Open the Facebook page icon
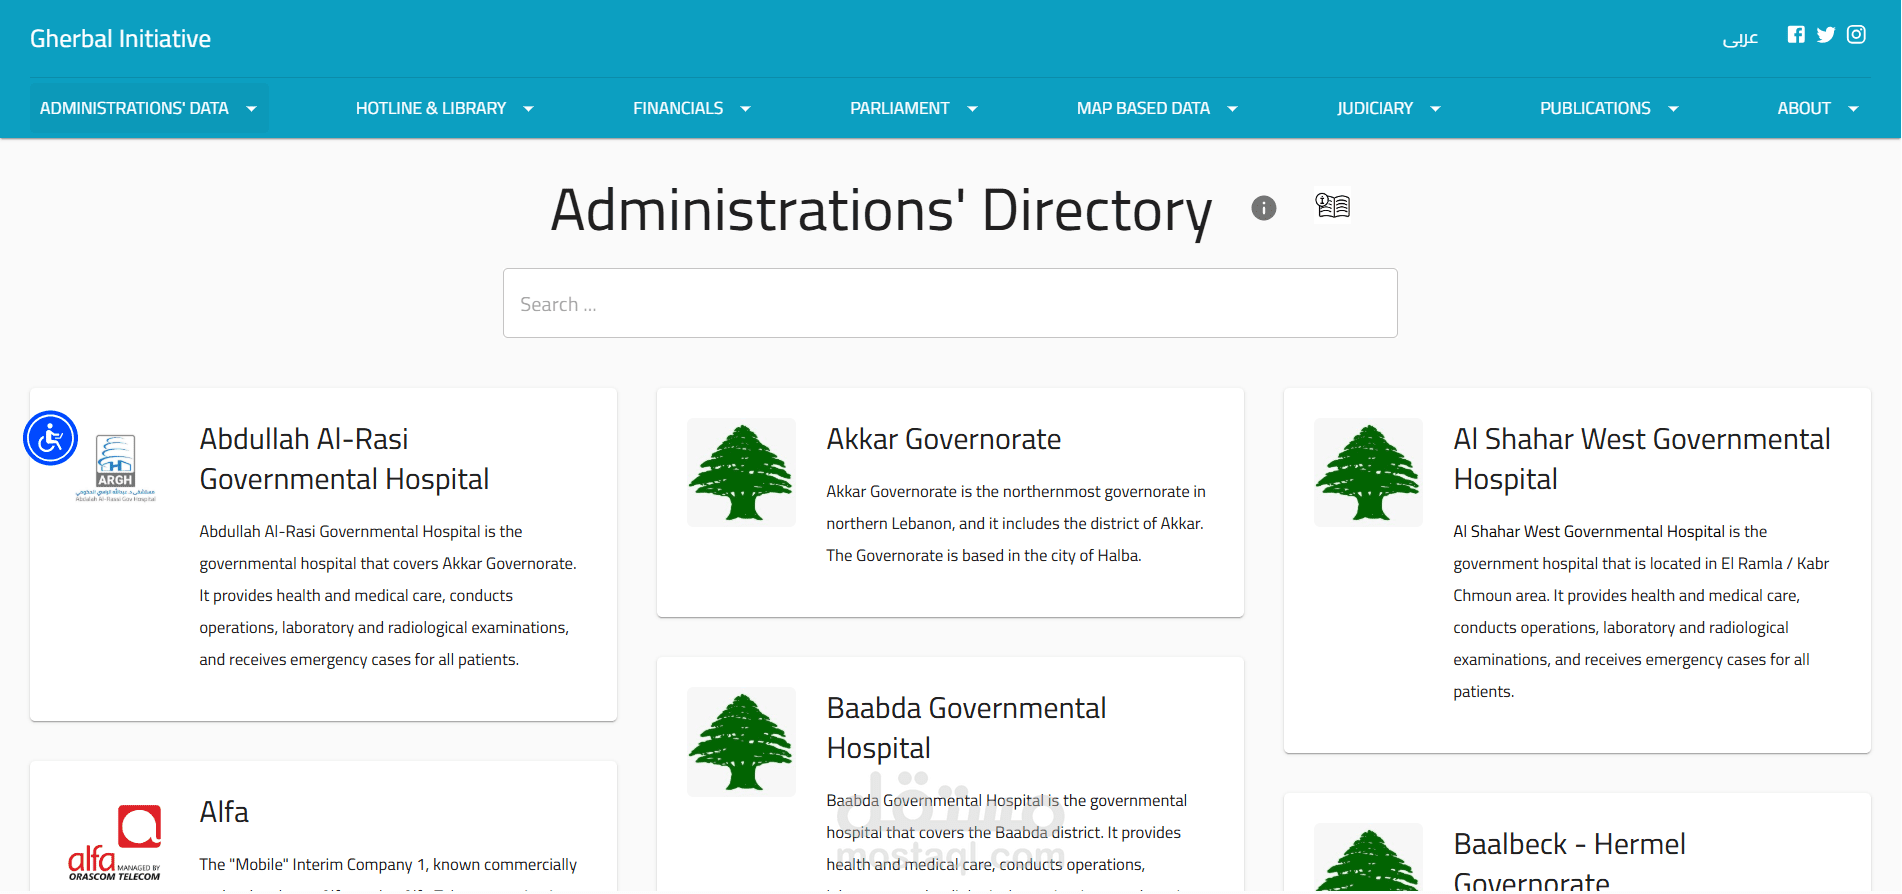The image size is (1902, 894). tap(1796, 35)
